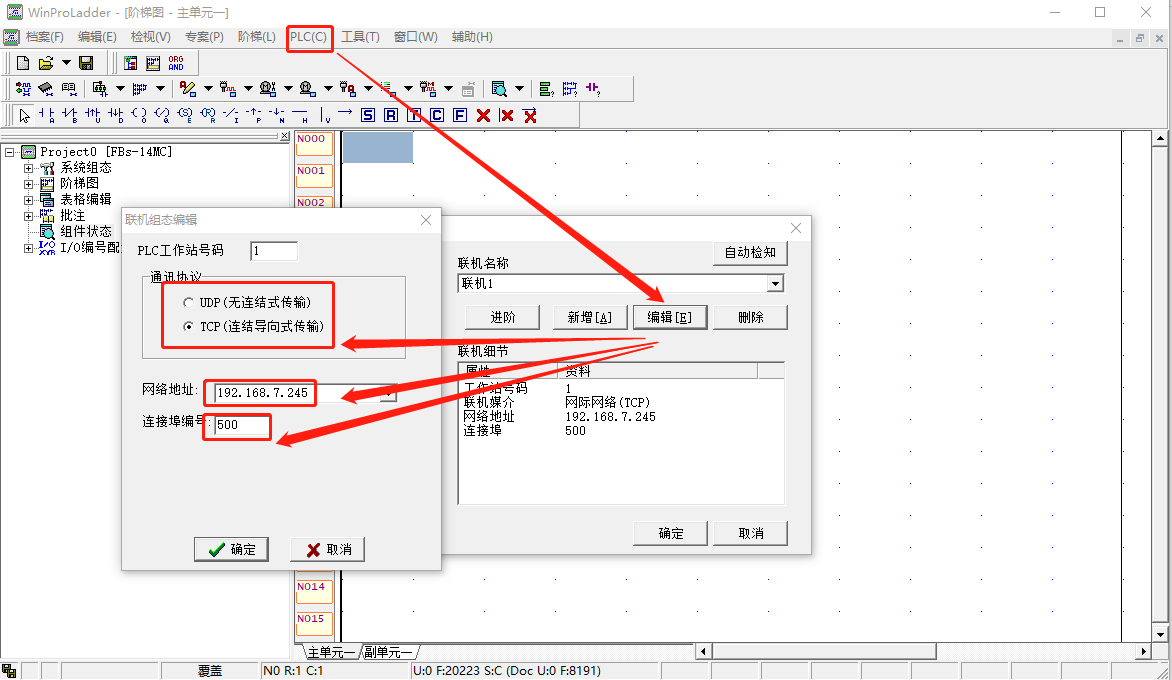Click the magnifier search toolbar icon
Screen dimensions: 1172x680
(499, 89)
